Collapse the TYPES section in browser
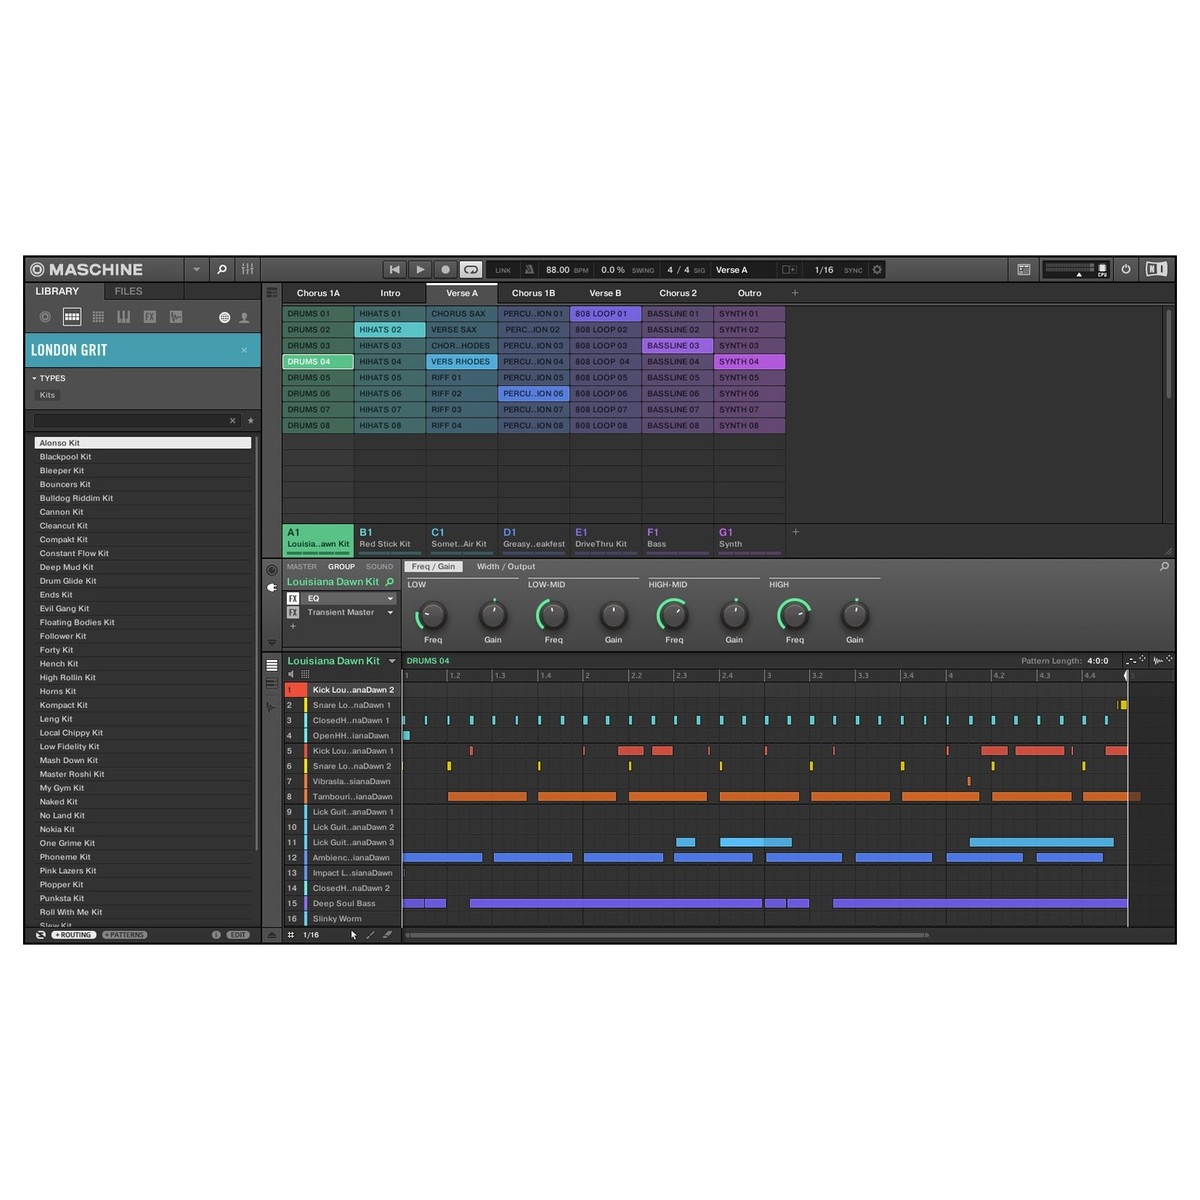1200x1200 pixels. [34, 379]
